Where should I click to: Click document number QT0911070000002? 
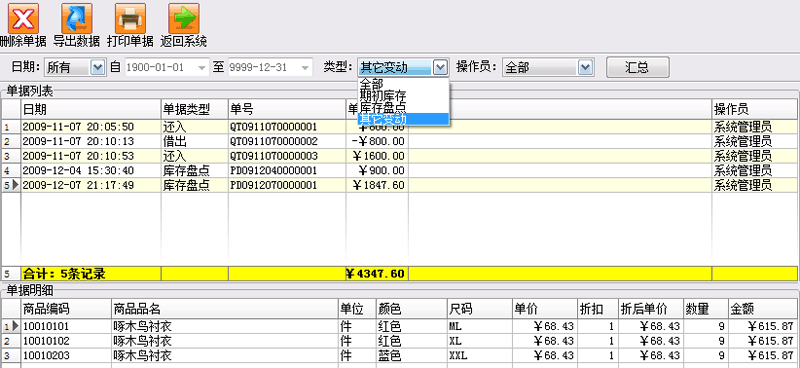[274, 141]
